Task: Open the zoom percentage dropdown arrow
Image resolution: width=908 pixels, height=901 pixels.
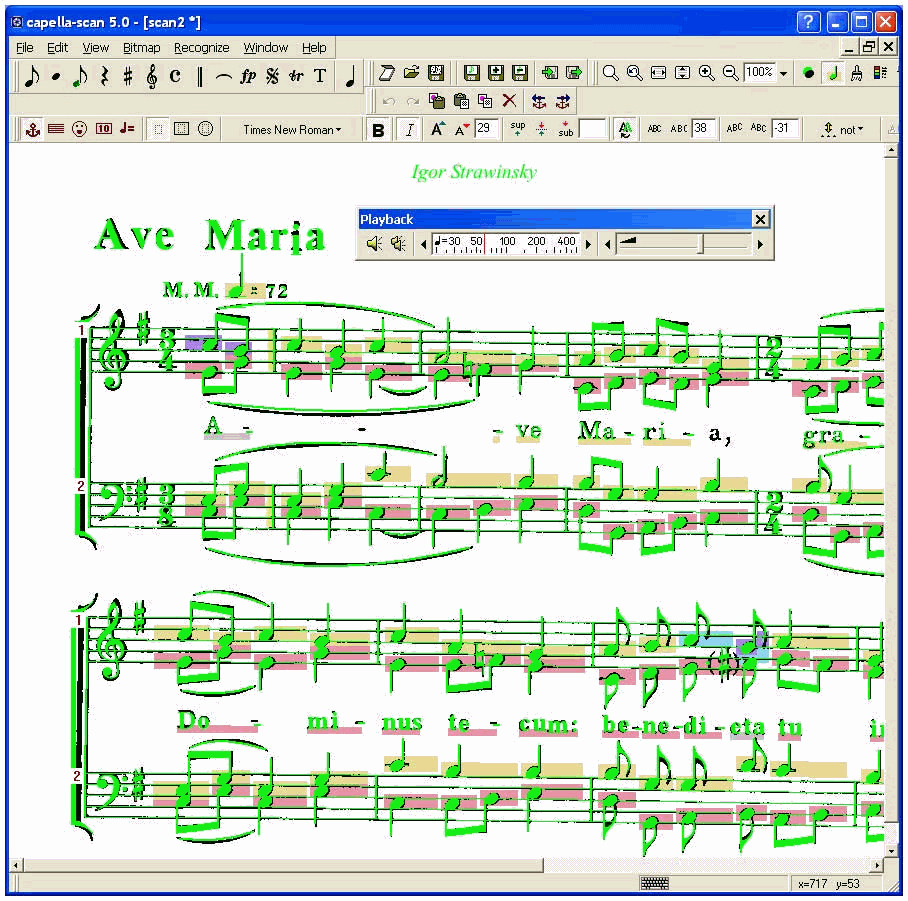Action: pyautogui.click(x=783, y=74)
